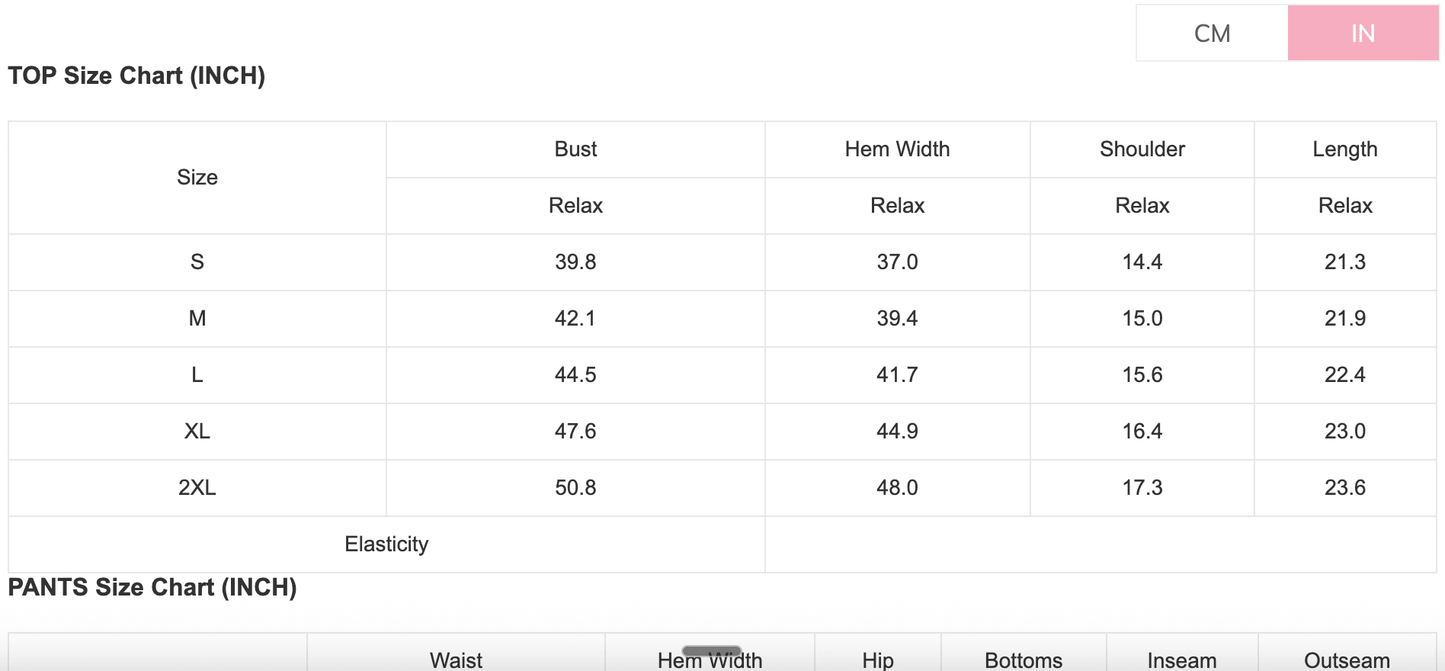
Task: Select the Size header cell
Action: click(197, 177)
